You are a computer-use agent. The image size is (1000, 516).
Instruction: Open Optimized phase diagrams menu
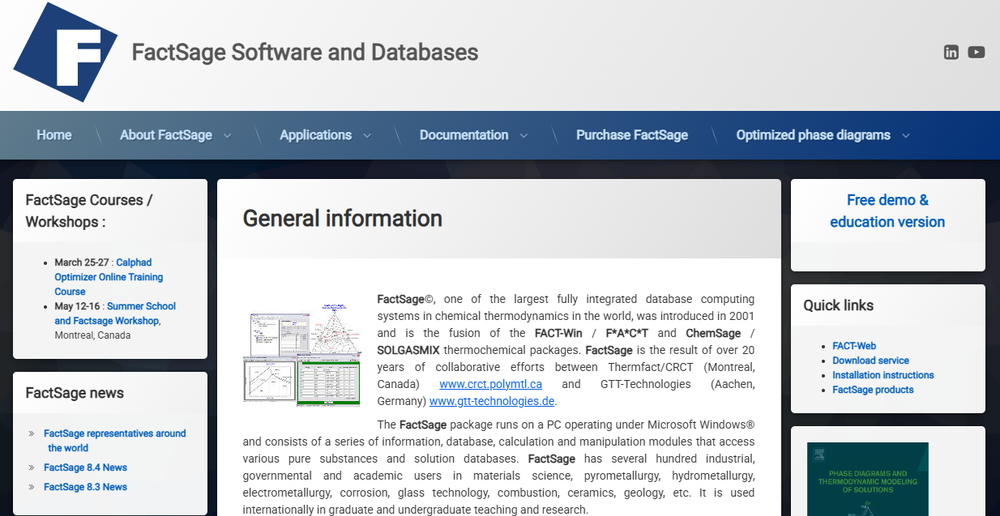pos(813,135)
